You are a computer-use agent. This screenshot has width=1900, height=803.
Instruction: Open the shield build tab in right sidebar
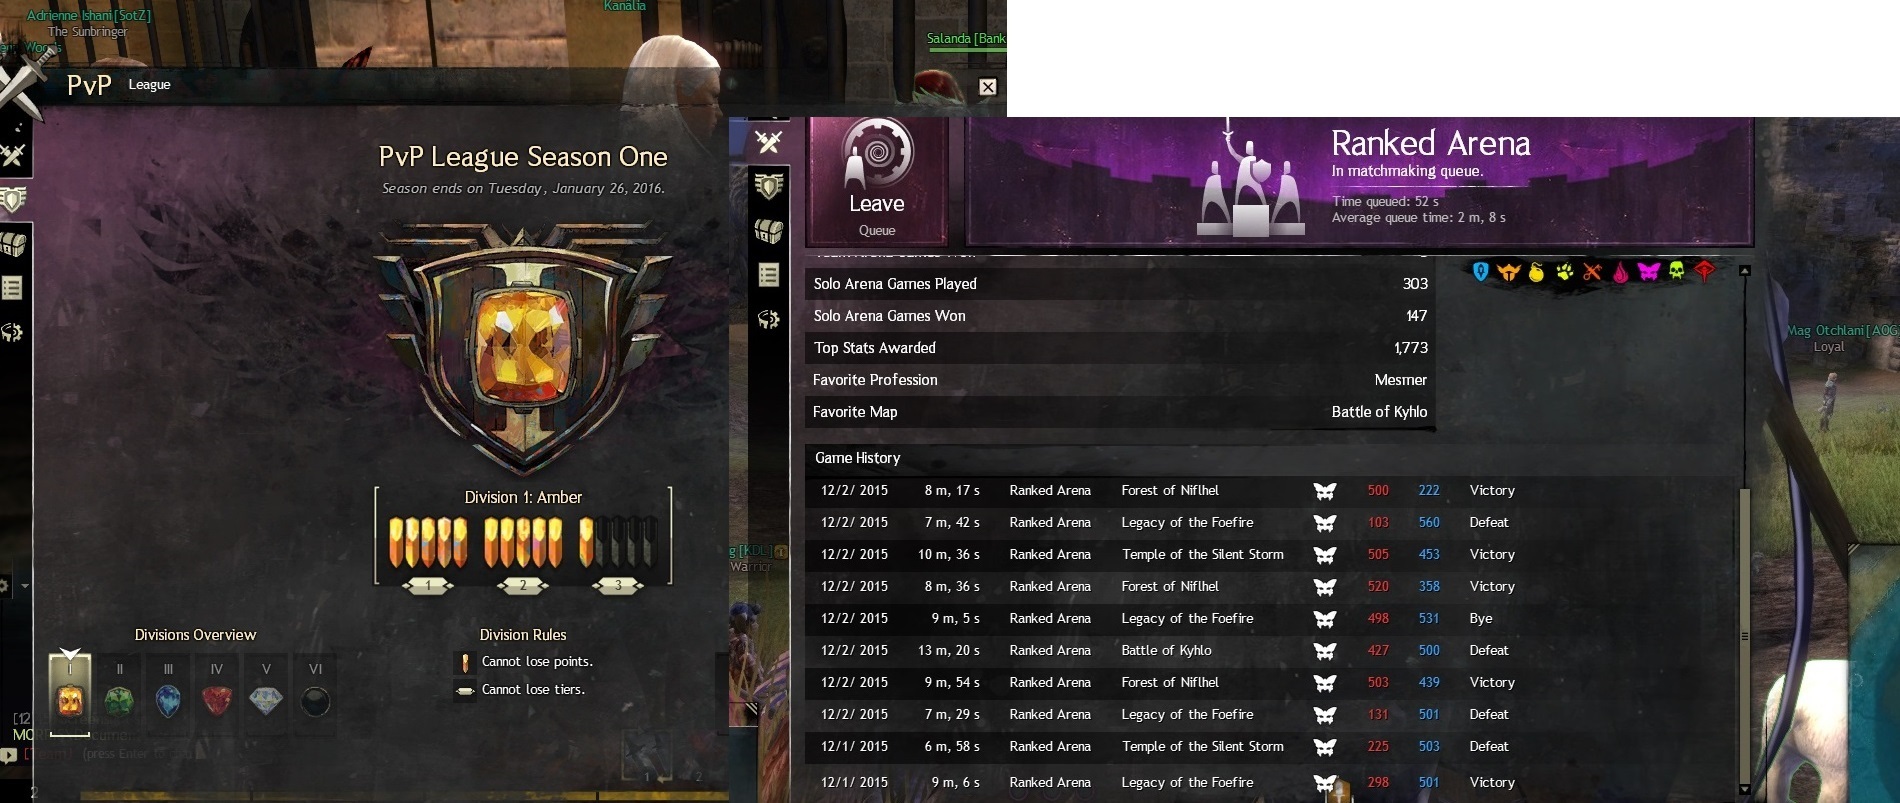[768, 187]
